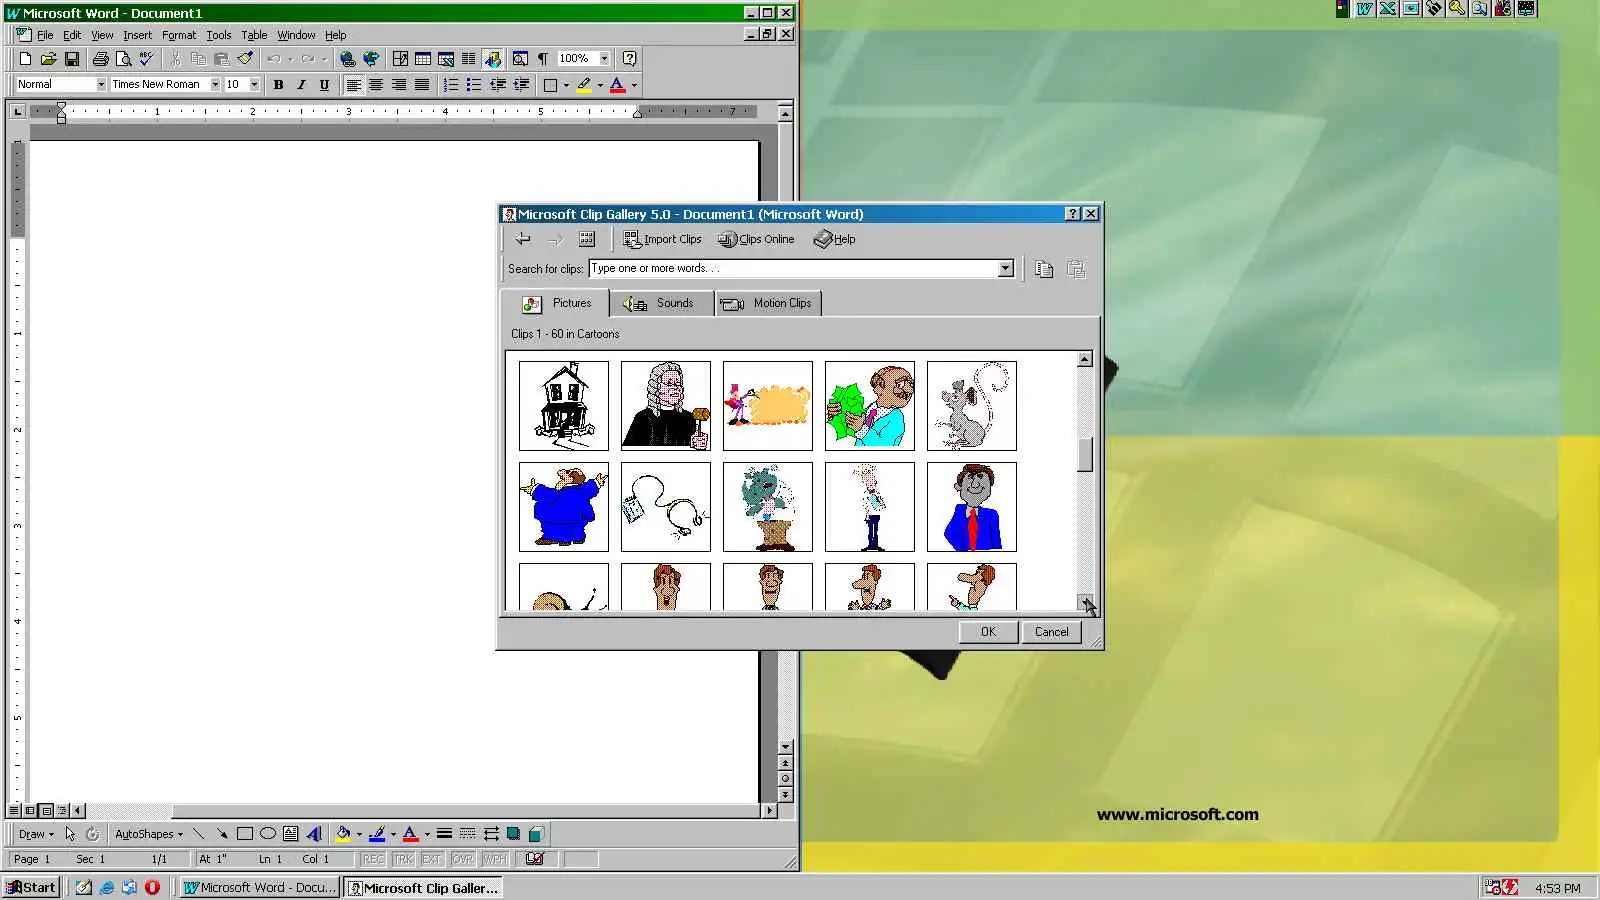Toggle Underline formatting
Image resolution: width=1600 pixels, height=900 pixels.
click(324, 85)
